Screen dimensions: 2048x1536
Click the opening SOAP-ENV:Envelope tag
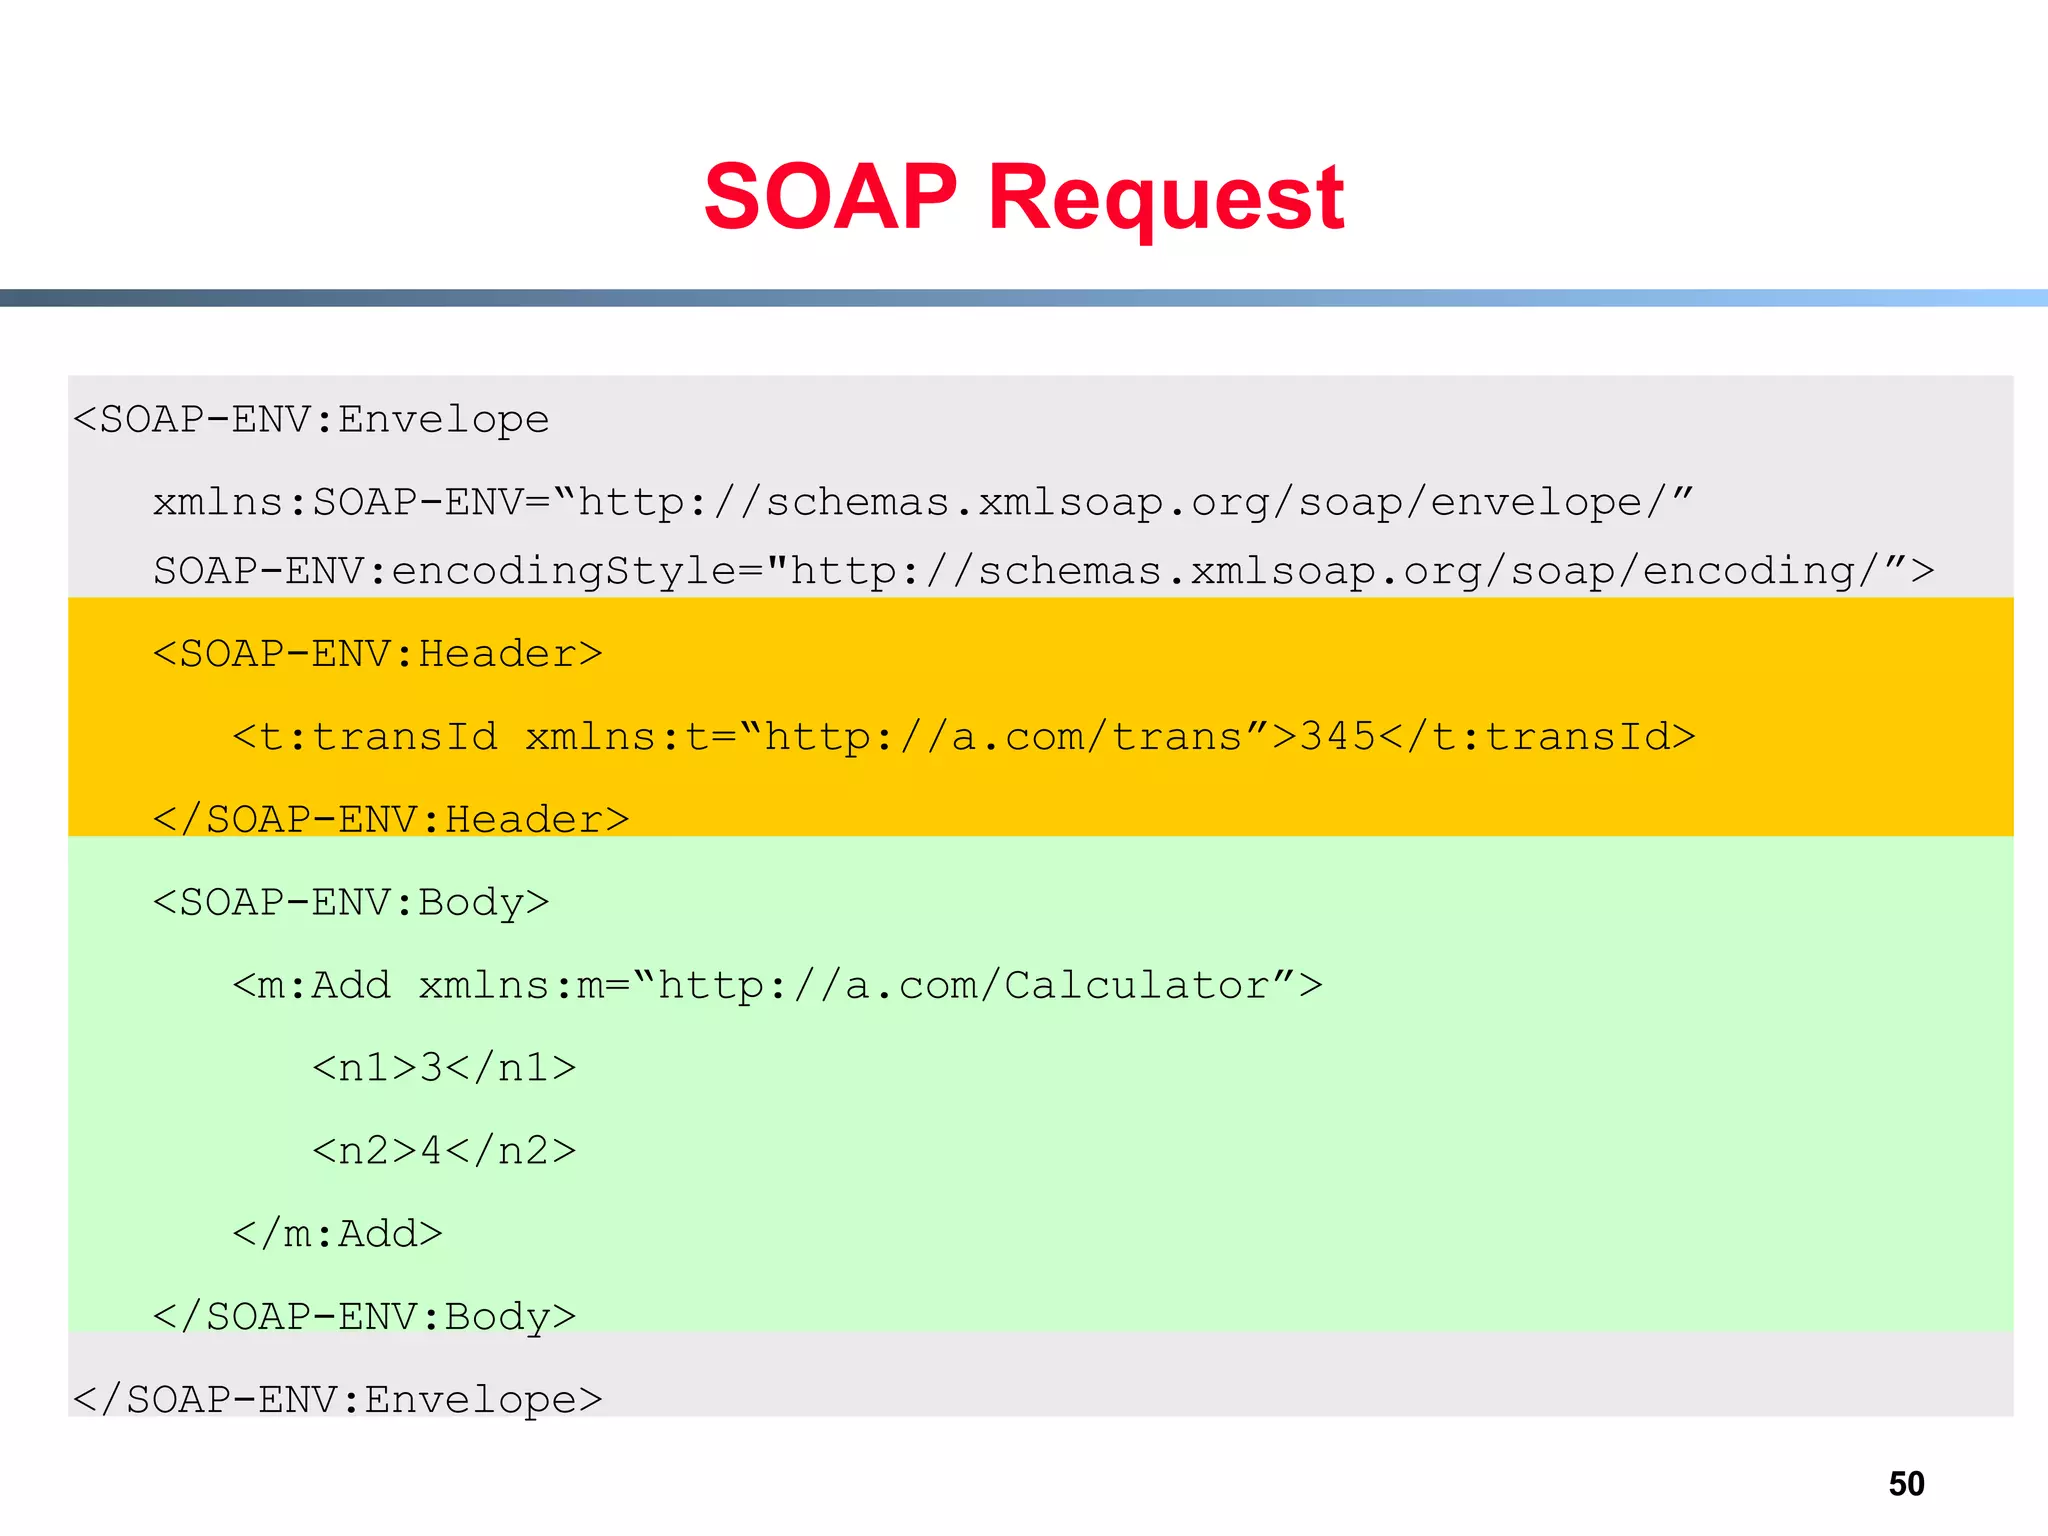tap(311, 419)
